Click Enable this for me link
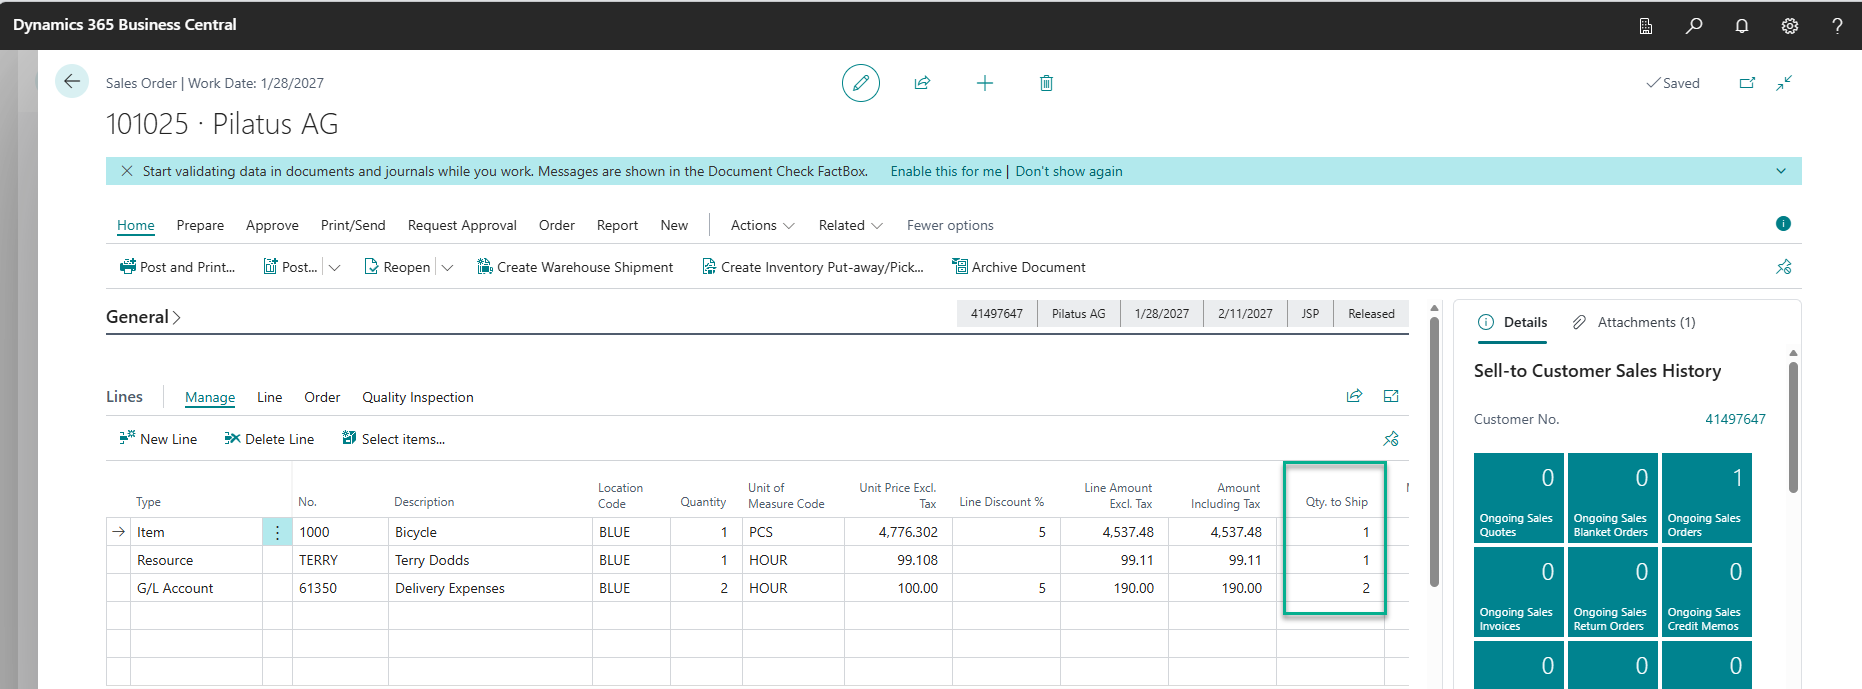Viewport: 1862px width, 689px height. (946, 171)
